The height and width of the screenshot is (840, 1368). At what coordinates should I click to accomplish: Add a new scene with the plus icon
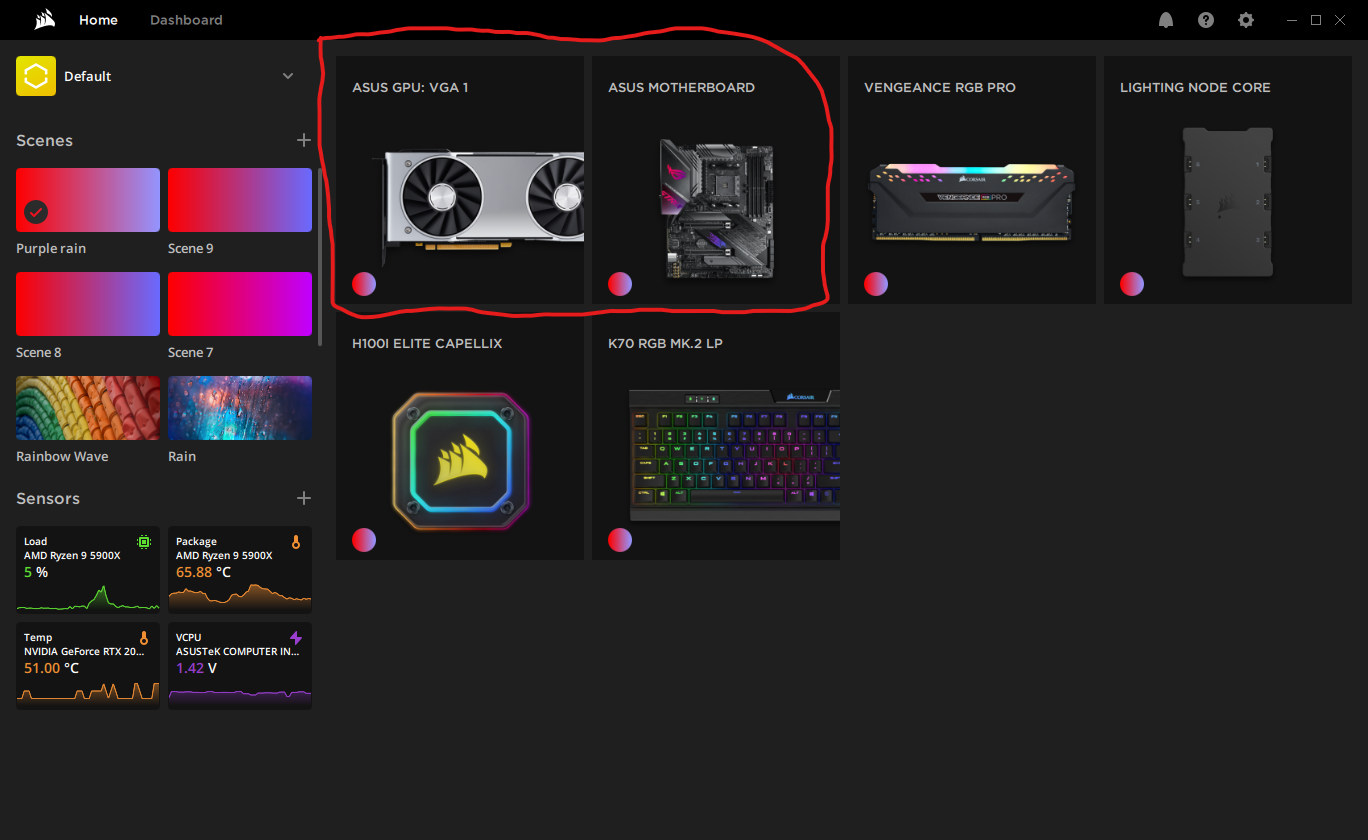point(304,140)
